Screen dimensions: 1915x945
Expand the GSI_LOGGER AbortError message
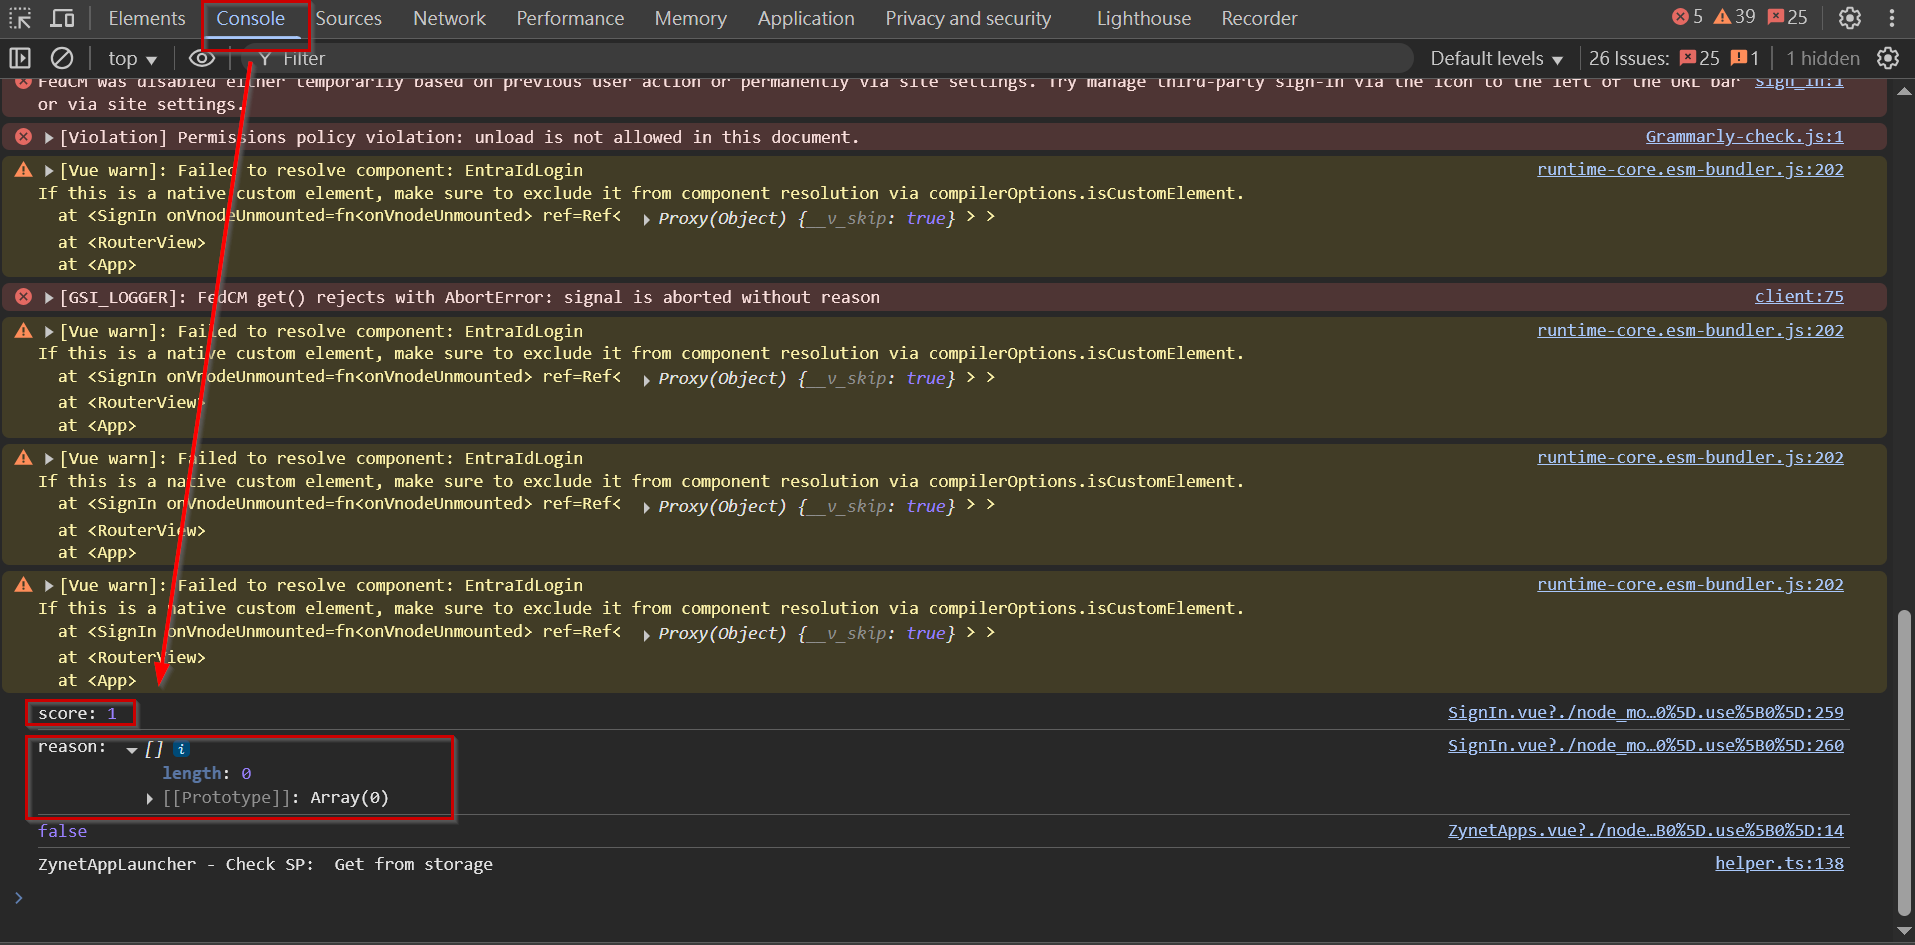click(x=48, y=297)
